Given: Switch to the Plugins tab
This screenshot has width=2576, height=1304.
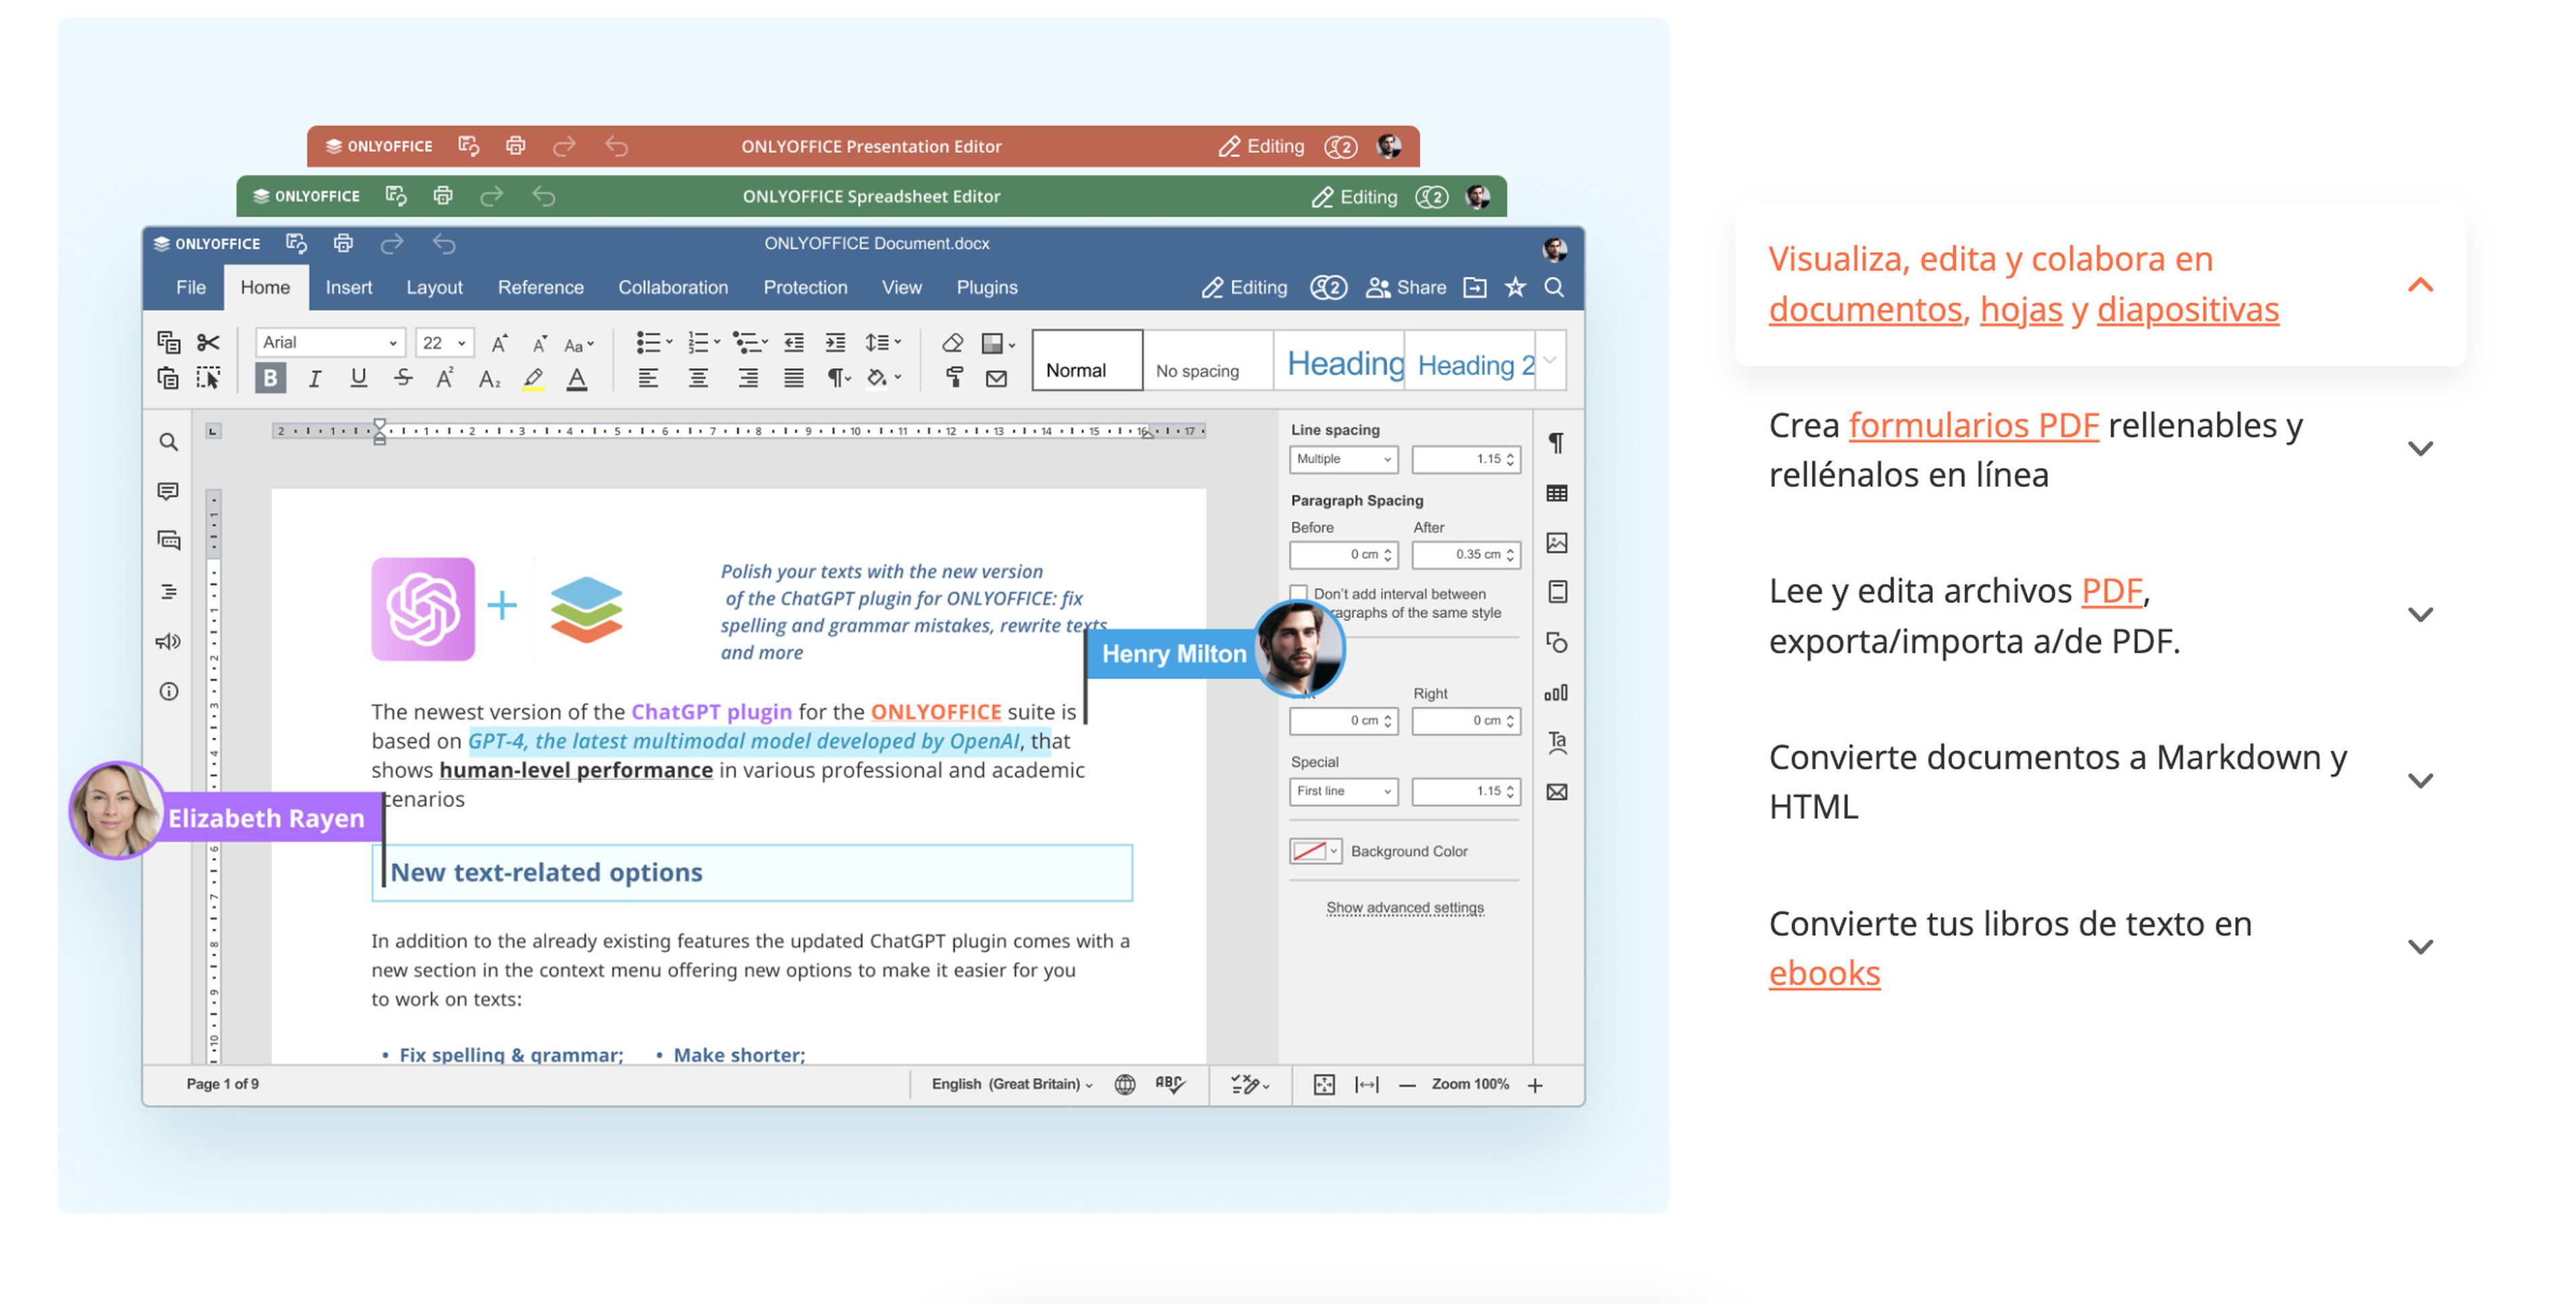Looking at the screenshot, I should [987, 288].
